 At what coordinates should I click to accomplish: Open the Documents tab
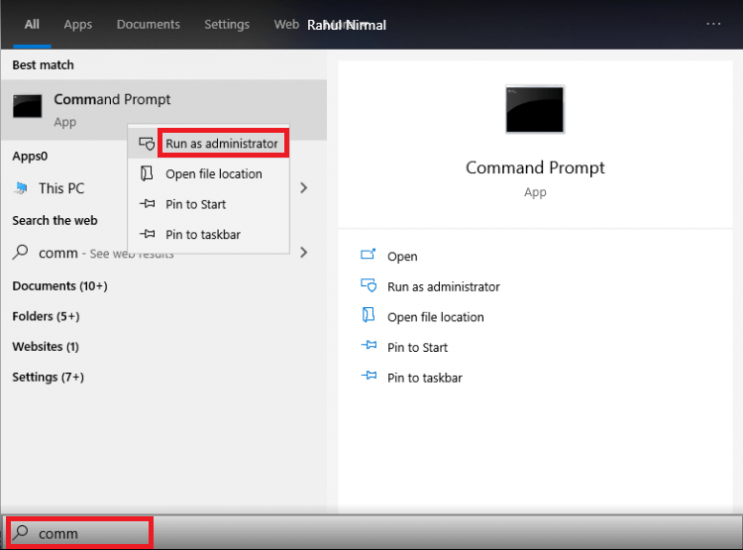pos(148,24)
